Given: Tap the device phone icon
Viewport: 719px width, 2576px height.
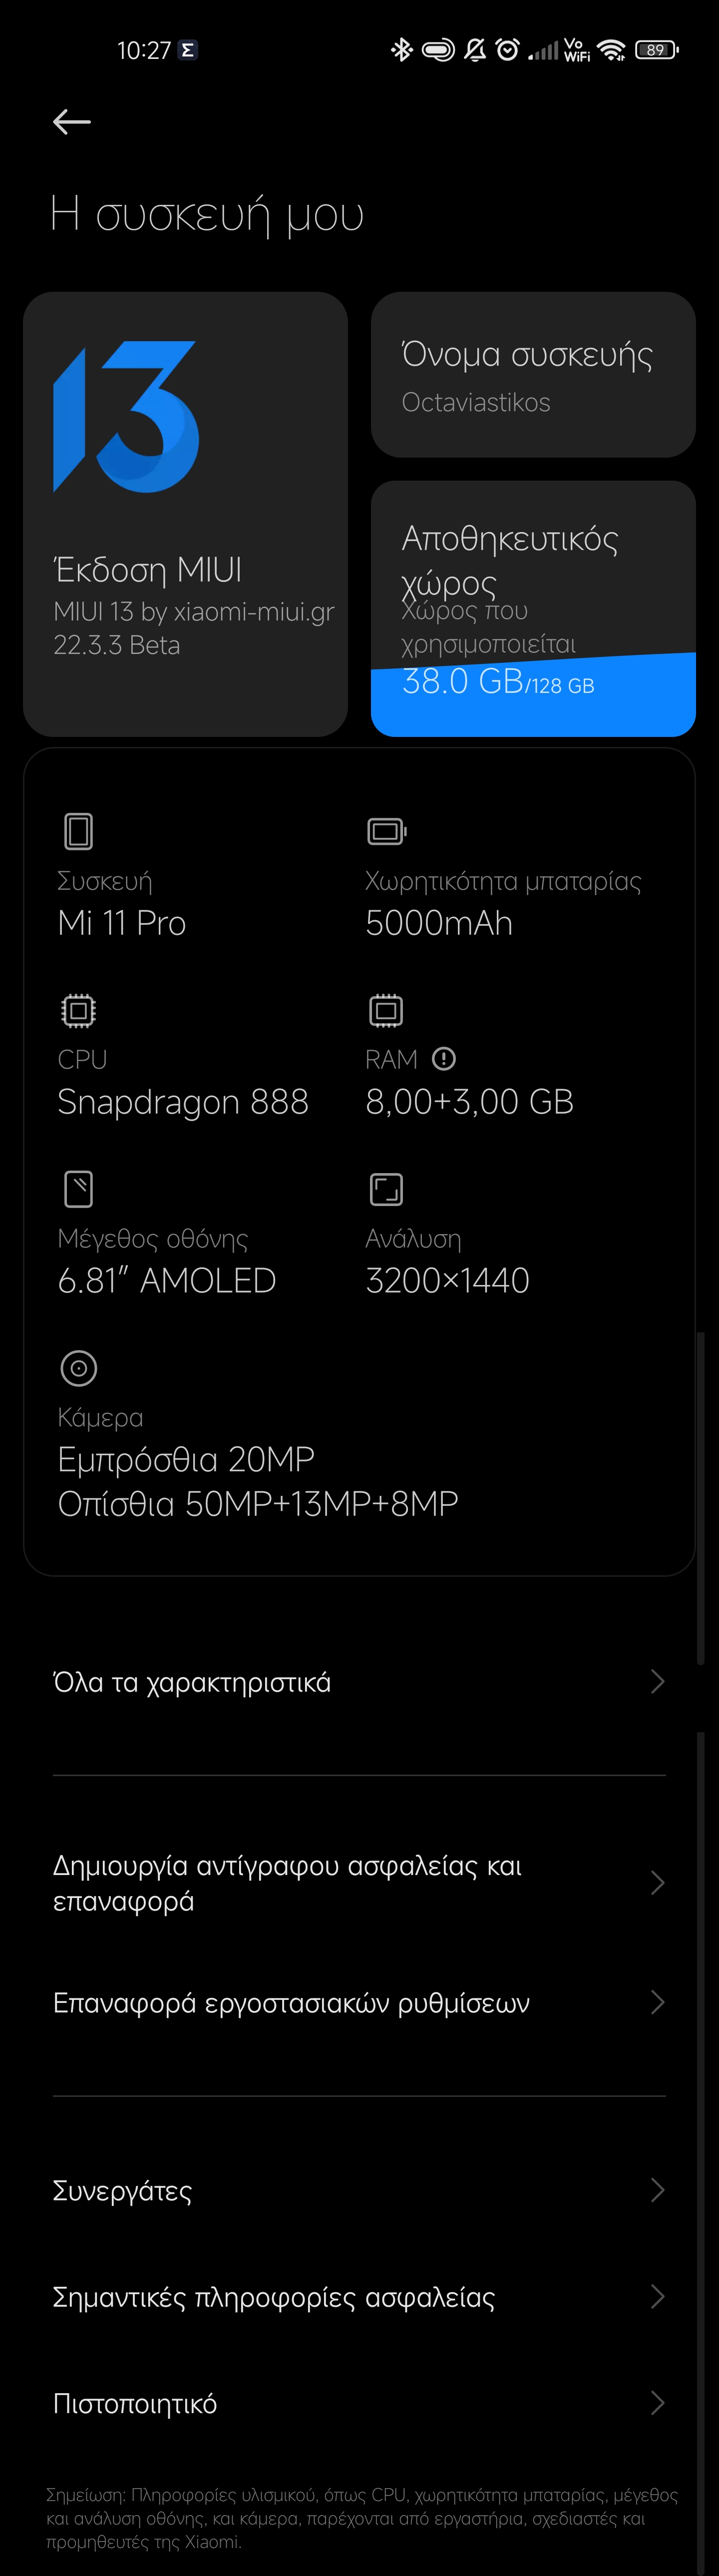Looking at the screenshot, I should 78,831.
